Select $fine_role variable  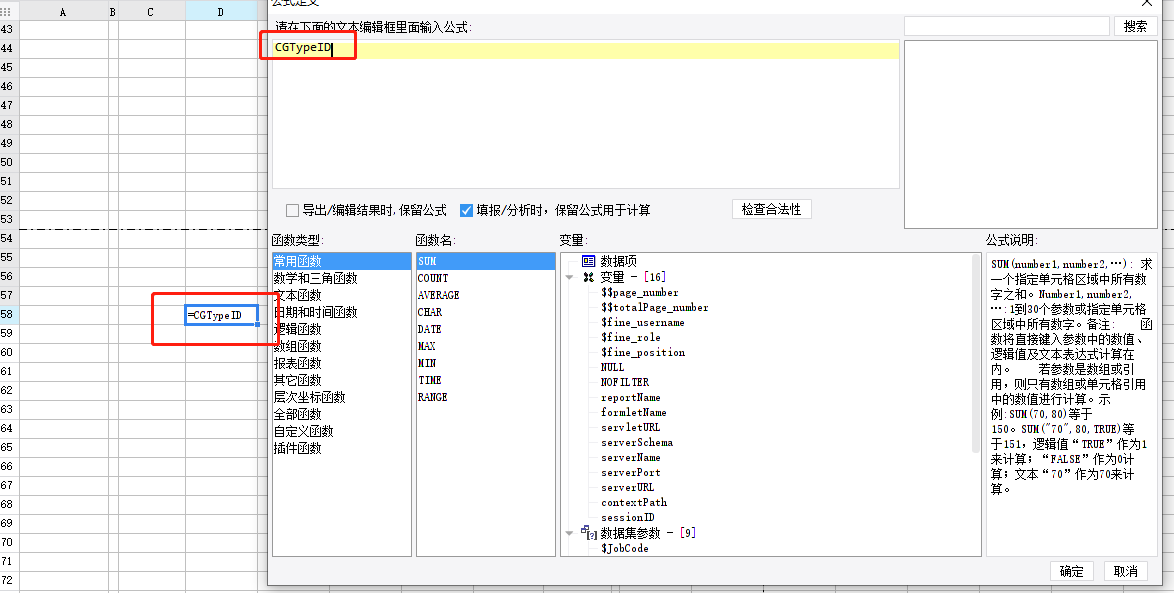point(630,338)
